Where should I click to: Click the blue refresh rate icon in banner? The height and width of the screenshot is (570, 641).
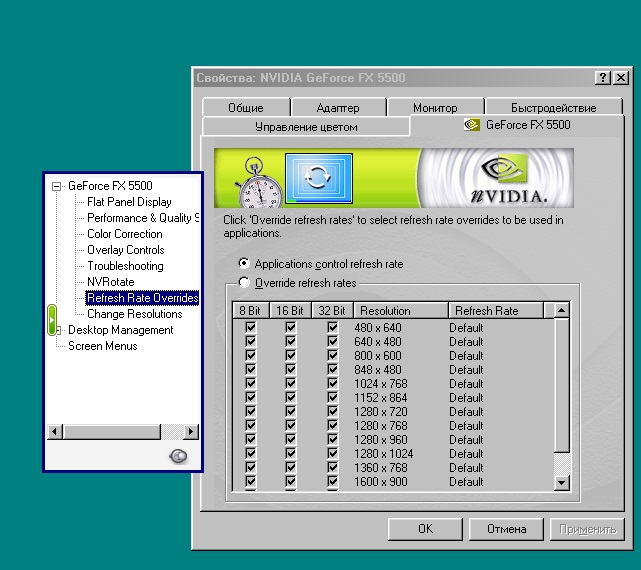(x=319, y=179)
